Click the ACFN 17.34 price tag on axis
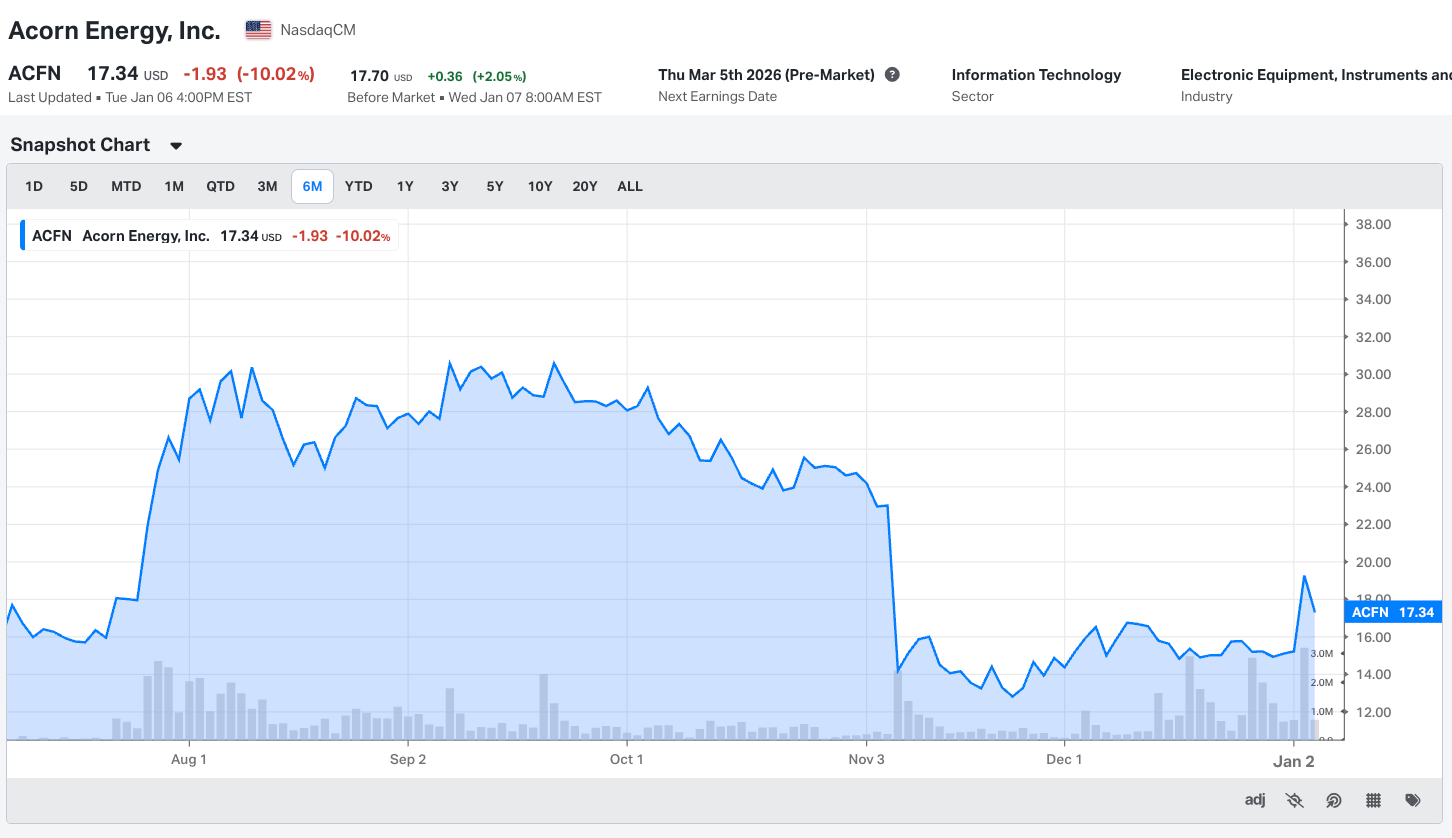1452x838 pixels. coord(1393,612)
